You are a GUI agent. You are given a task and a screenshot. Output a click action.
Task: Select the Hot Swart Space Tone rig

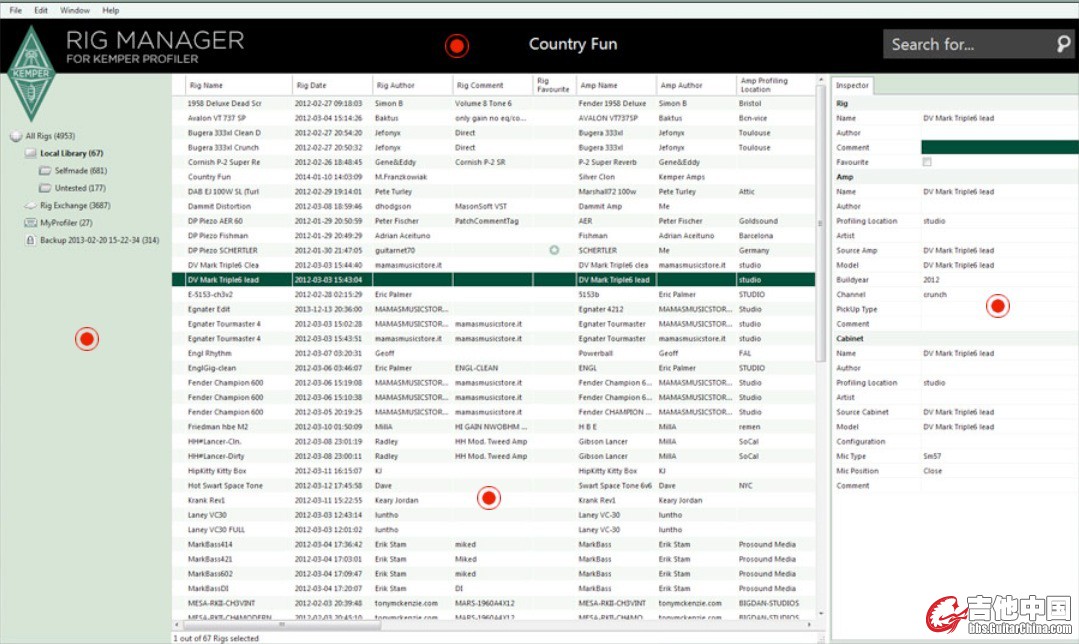click(493, 486)
